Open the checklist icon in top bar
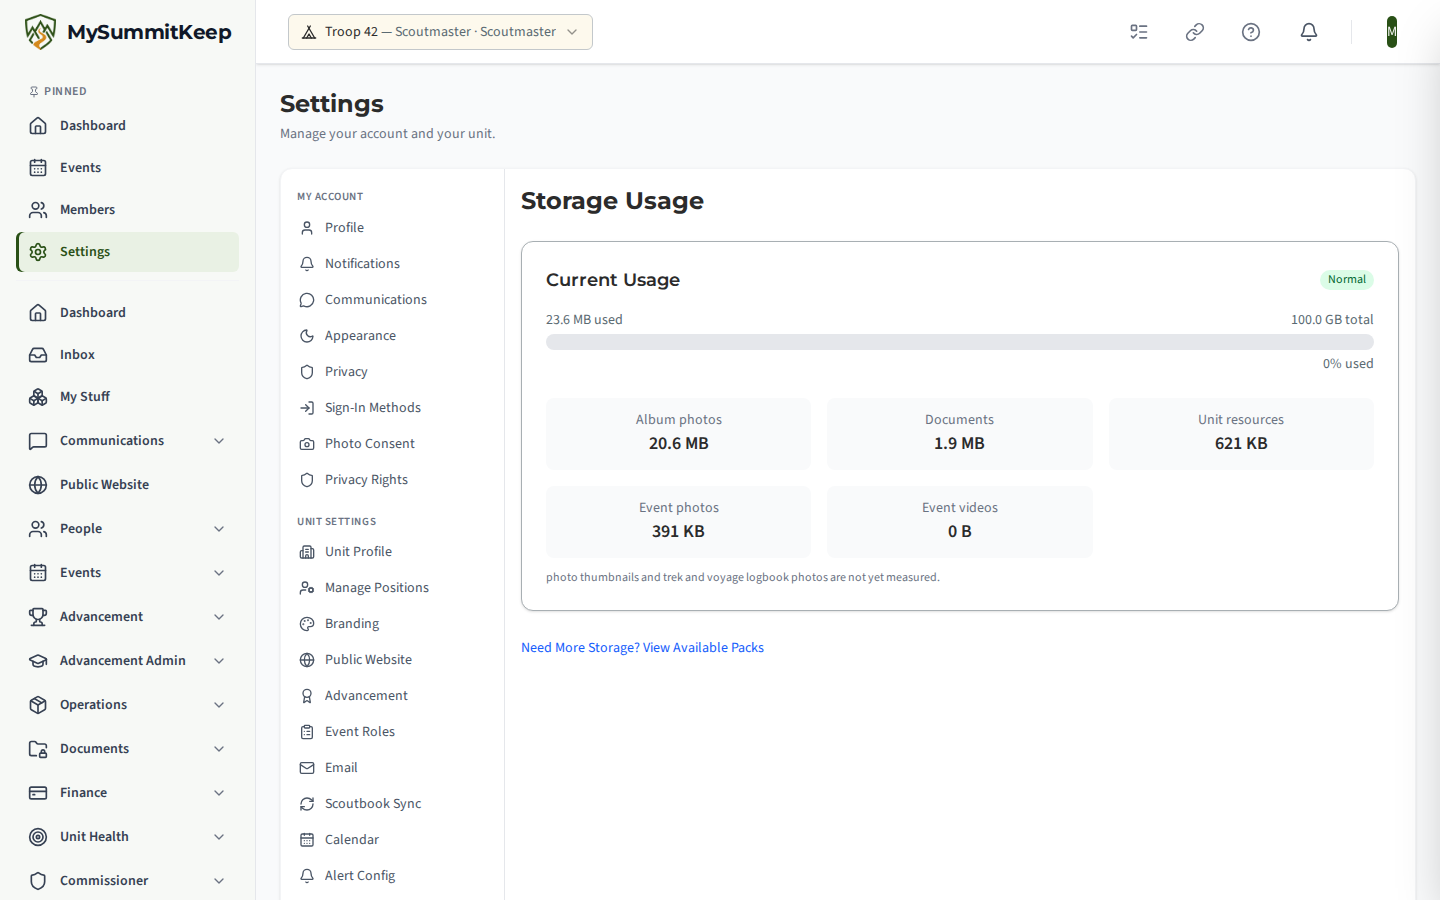Screen dimensions: 1440x900 point(1139,32)
